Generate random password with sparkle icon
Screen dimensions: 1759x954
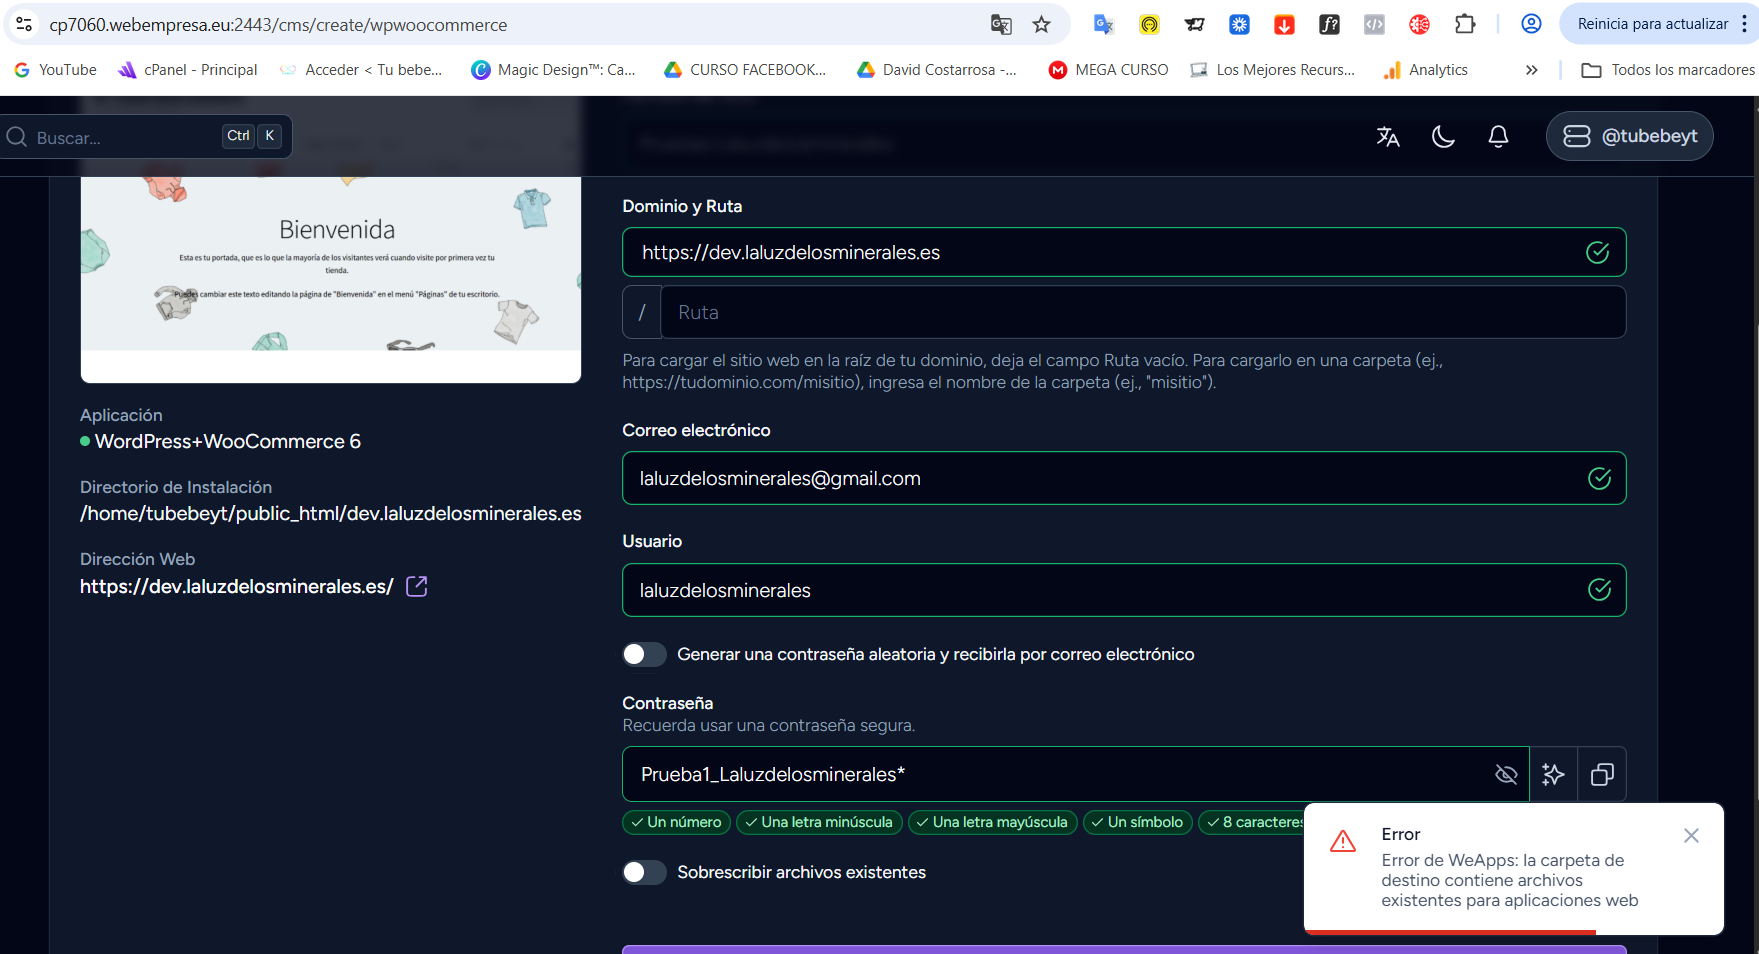(x=1553, y=774)
